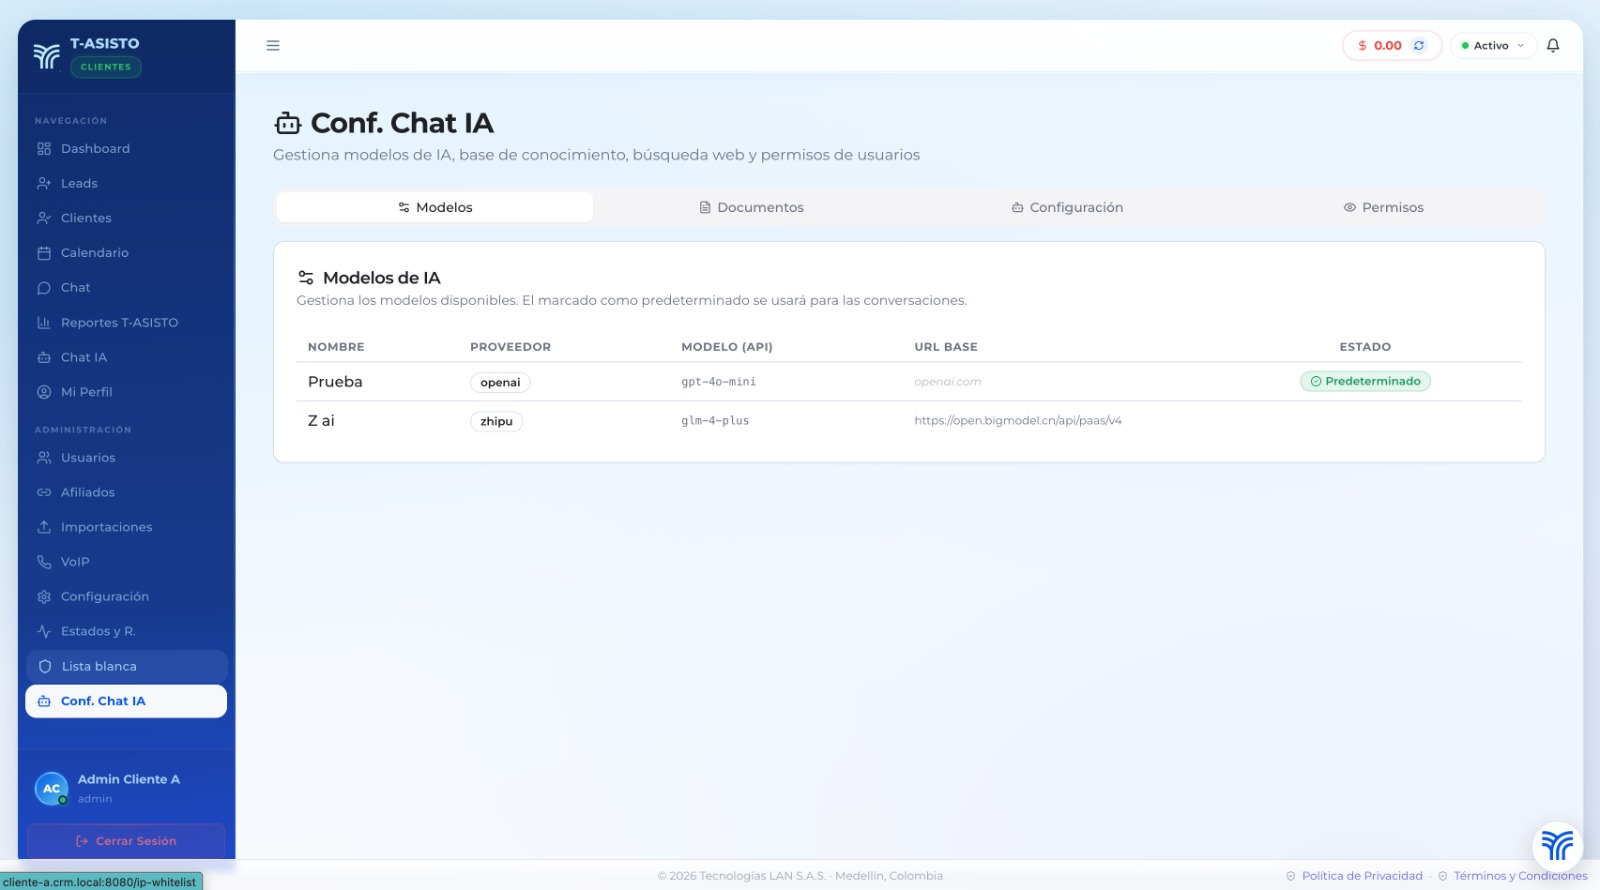Open Usuarios administration page
The image size is (1600, 890).
pyautogui.click(x=126, y=458)
